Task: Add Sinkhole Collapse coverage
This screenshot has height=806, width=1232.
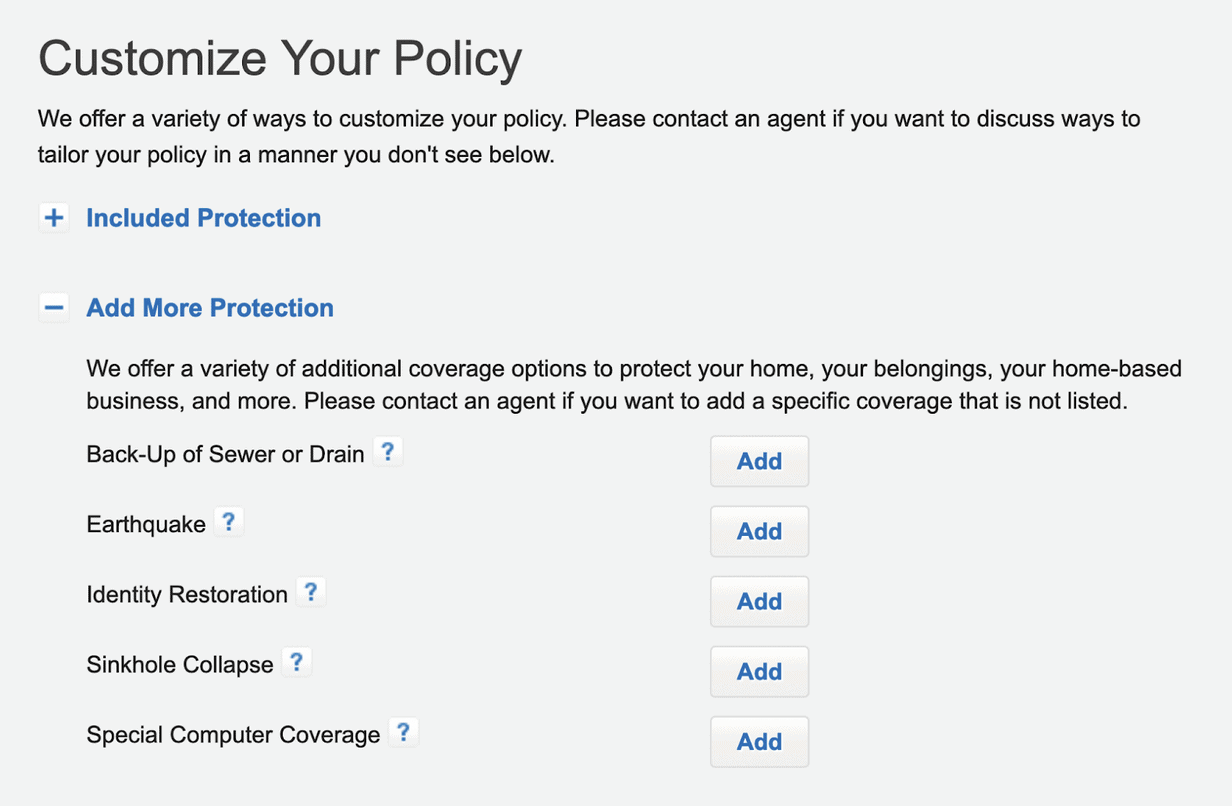Action: coord(759,671)
